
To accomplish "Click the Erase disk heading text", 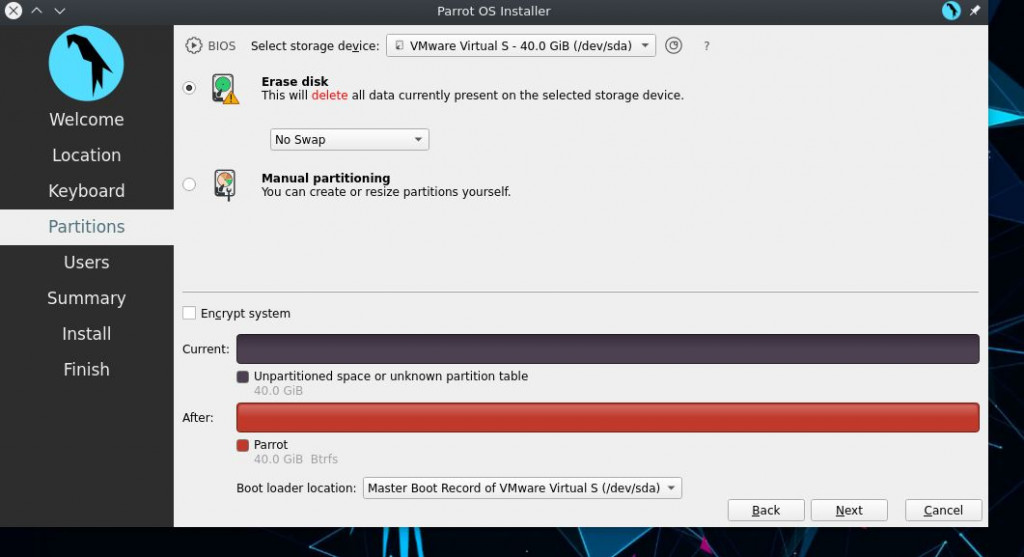I will (295, 82).
